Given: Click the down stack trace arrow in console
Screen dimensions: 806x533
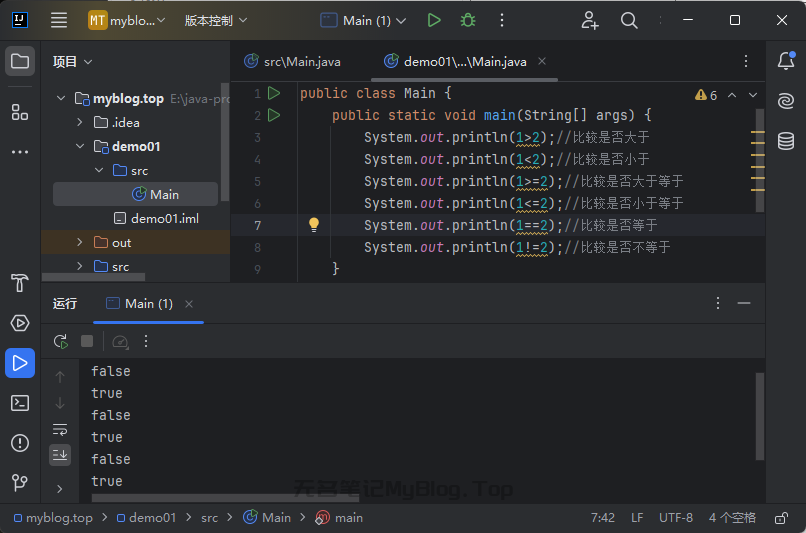Looking at the screenshot, I should [x=60, y=403].
